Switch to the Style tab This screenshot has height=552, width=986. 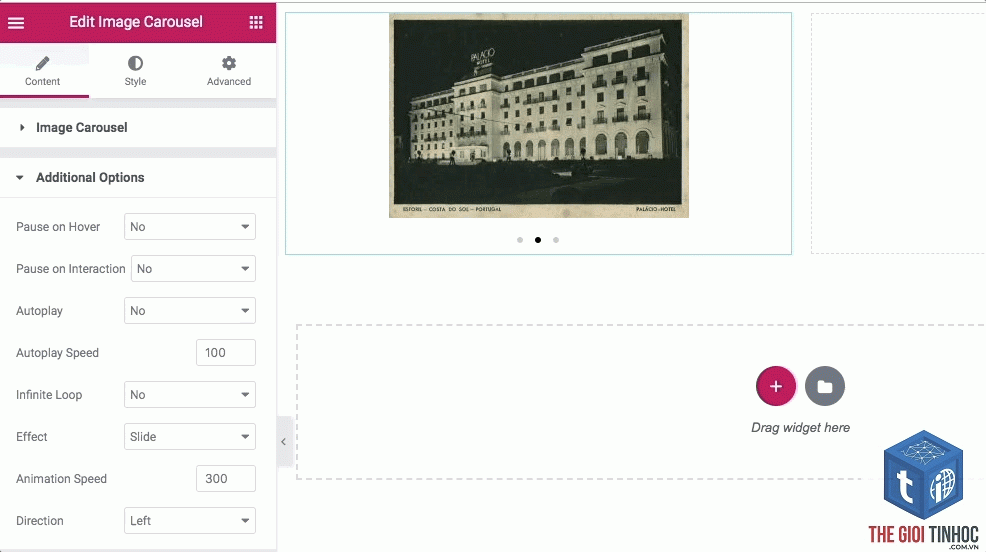[x=135, y=71]
